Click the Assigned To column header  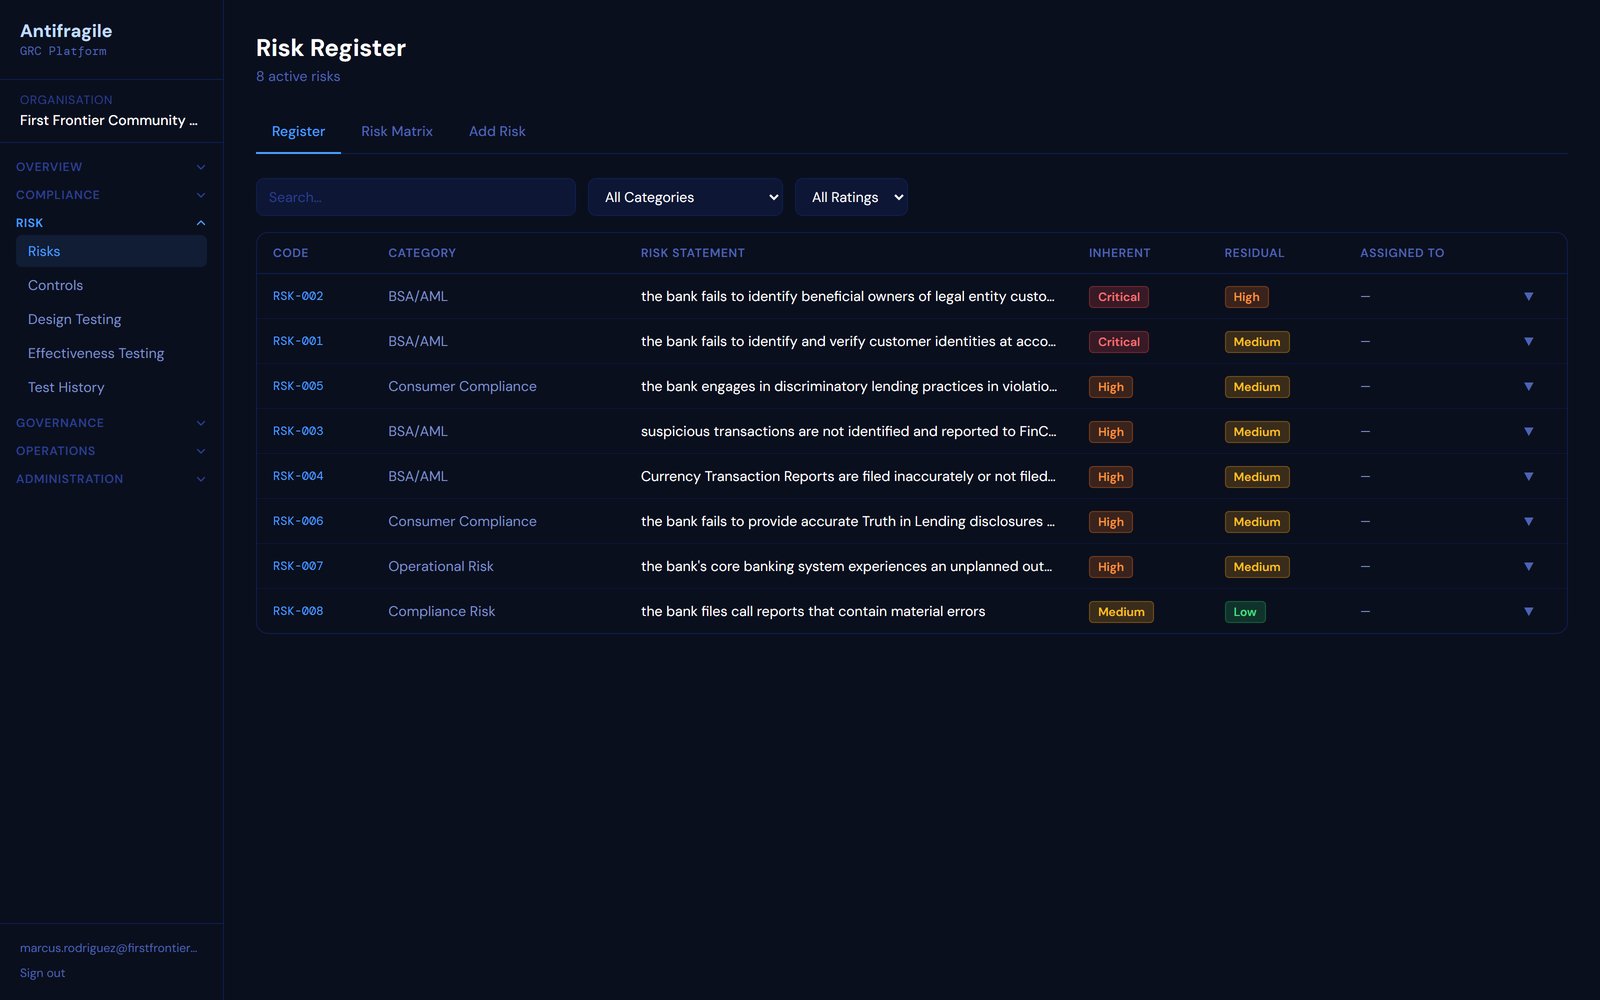pyautogui.click(x=1402, y=253)
